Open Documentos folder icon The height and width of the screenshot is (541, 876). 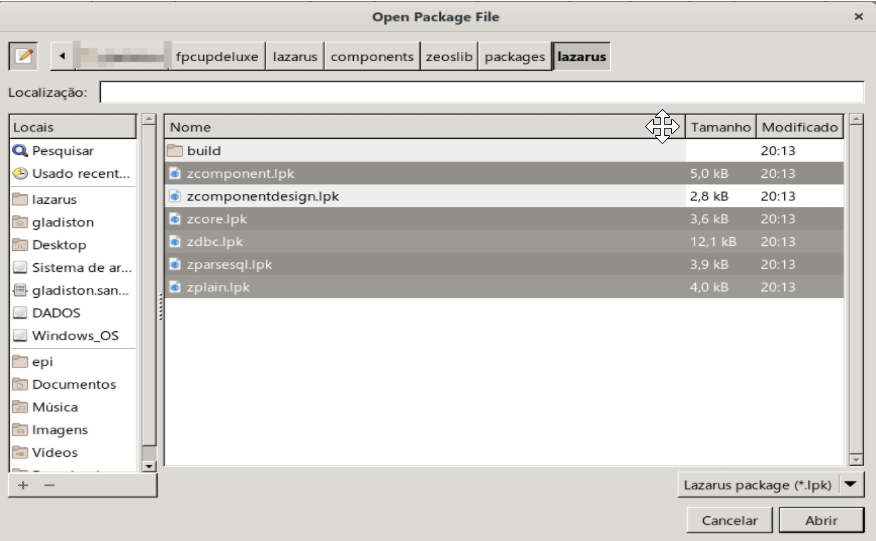(x=20, y=385)
